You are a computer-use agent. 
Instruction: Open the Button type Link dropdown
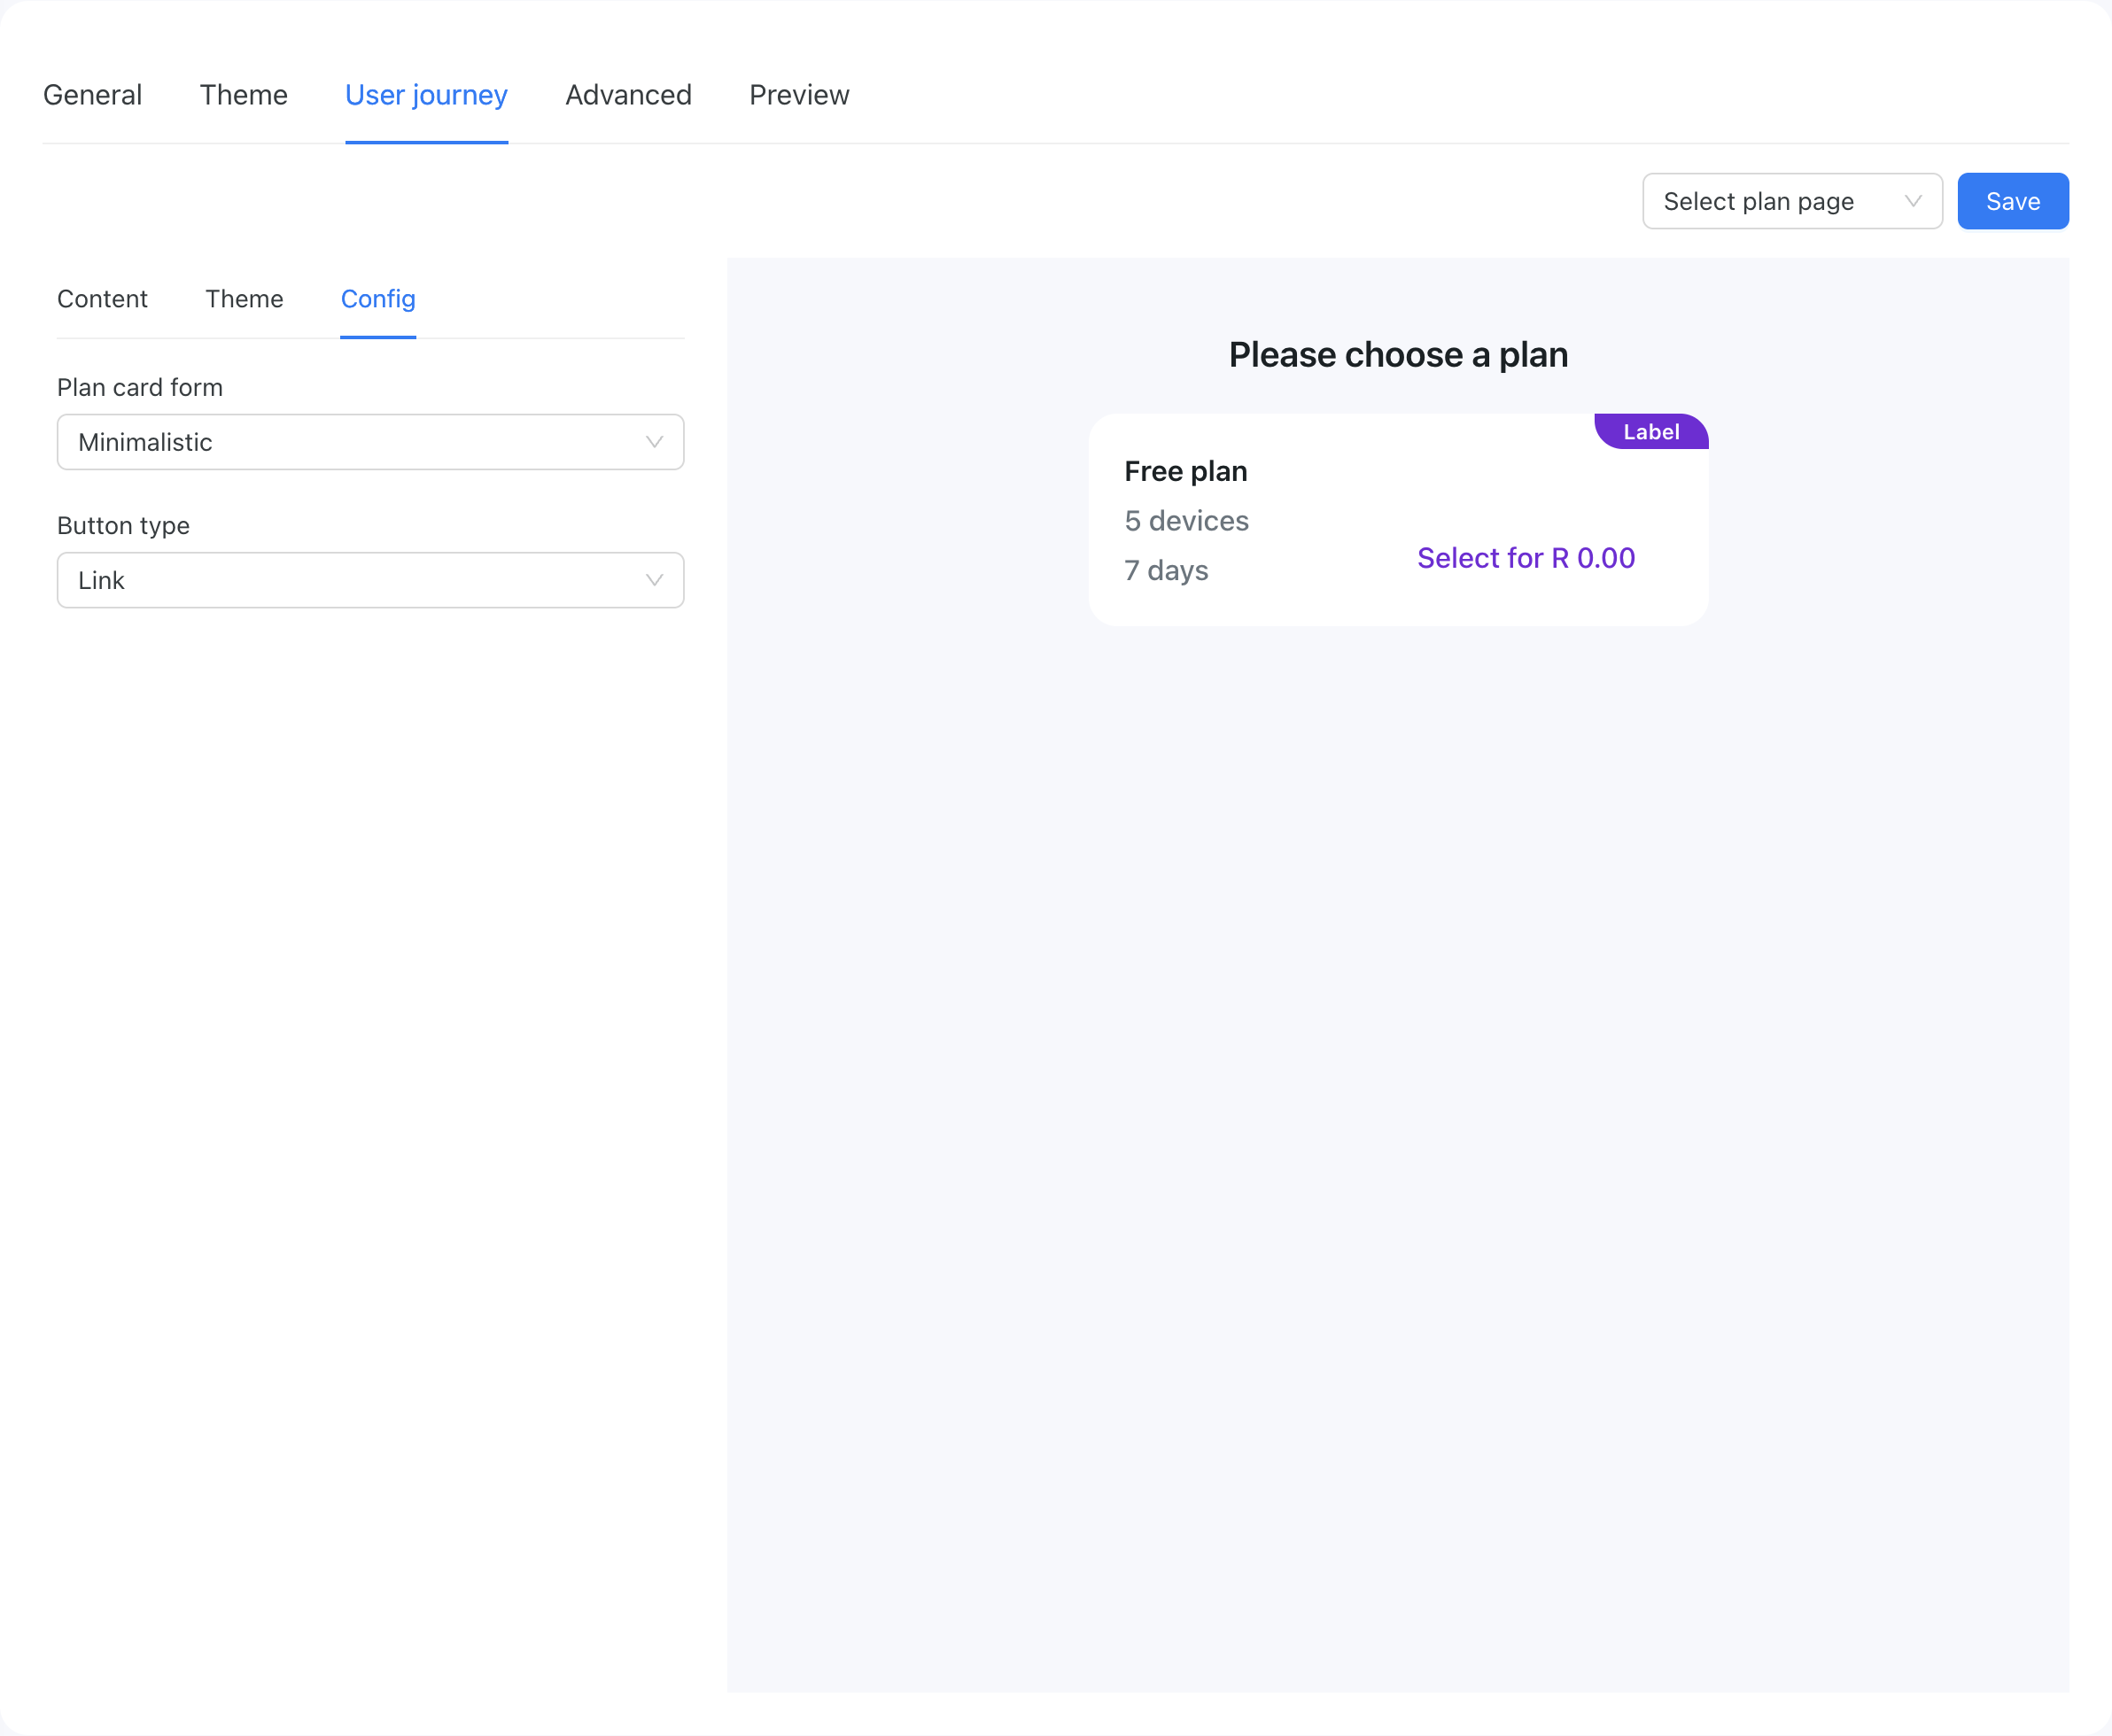tap(370, 580)
